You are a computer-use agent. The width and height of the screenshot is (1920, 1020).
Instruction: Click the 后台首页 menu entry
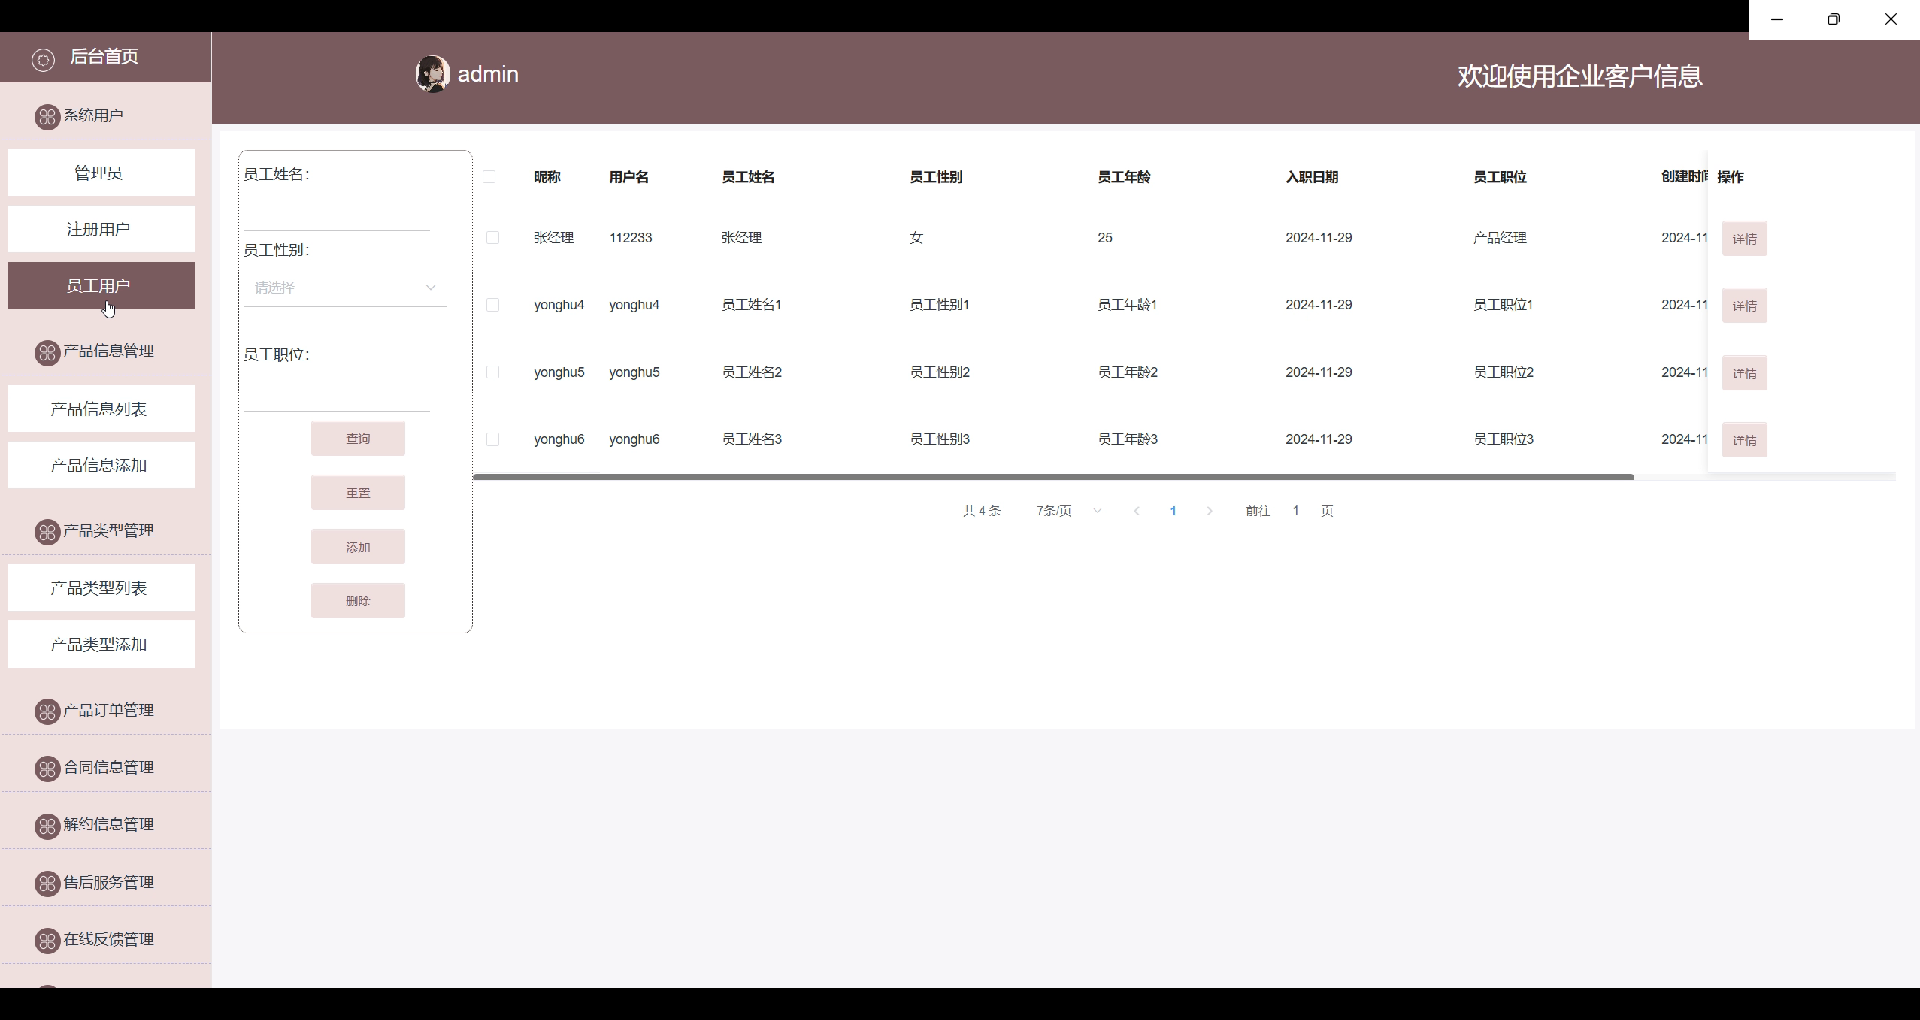(x=105, y=57)
